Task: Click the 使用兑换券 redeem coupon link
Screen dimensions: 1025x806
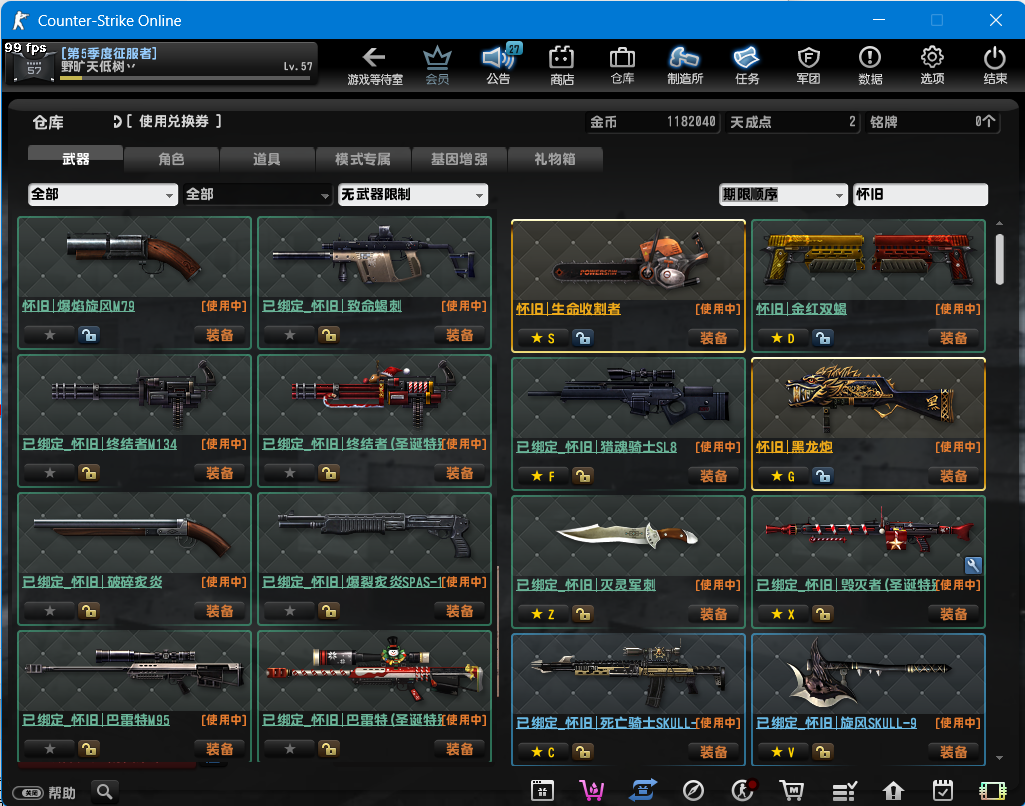Action: 173,121
